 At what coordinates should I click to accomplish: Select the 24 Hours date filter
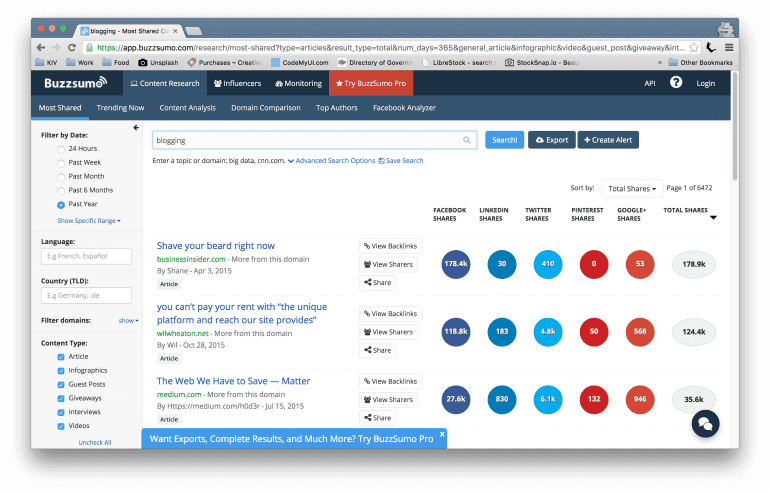[x=61, y=149]
